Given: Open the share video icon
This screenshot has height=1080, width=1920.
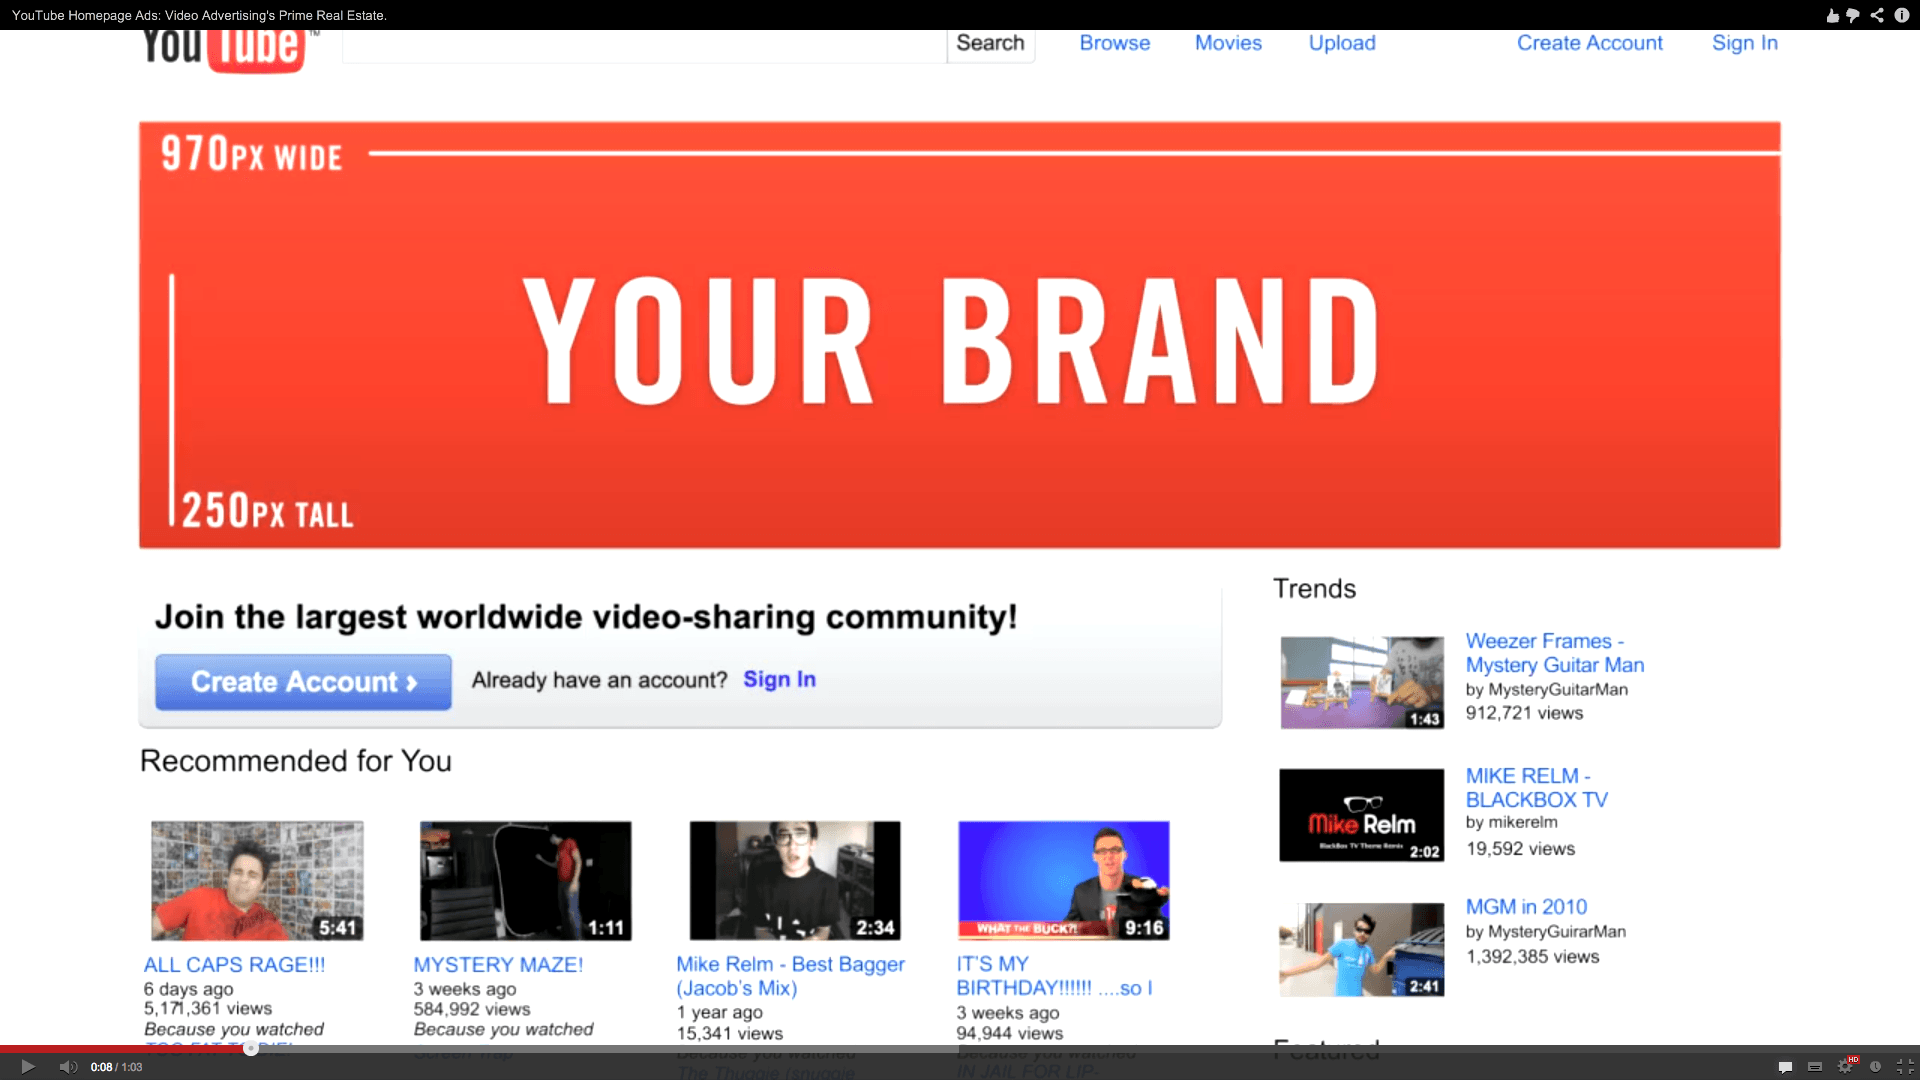Looking at the screenshot, I should [x=1877, y=15].
